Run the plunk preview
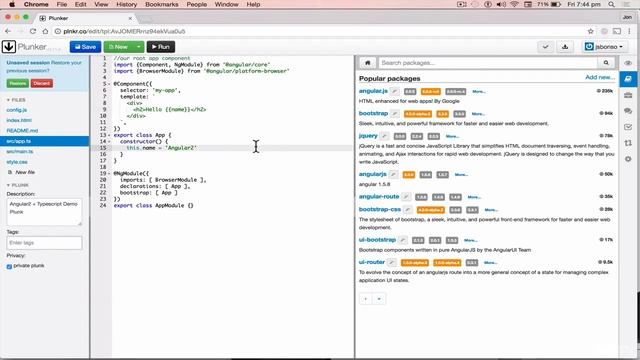Viewport: 640px width, 360px height. point(161,47)
